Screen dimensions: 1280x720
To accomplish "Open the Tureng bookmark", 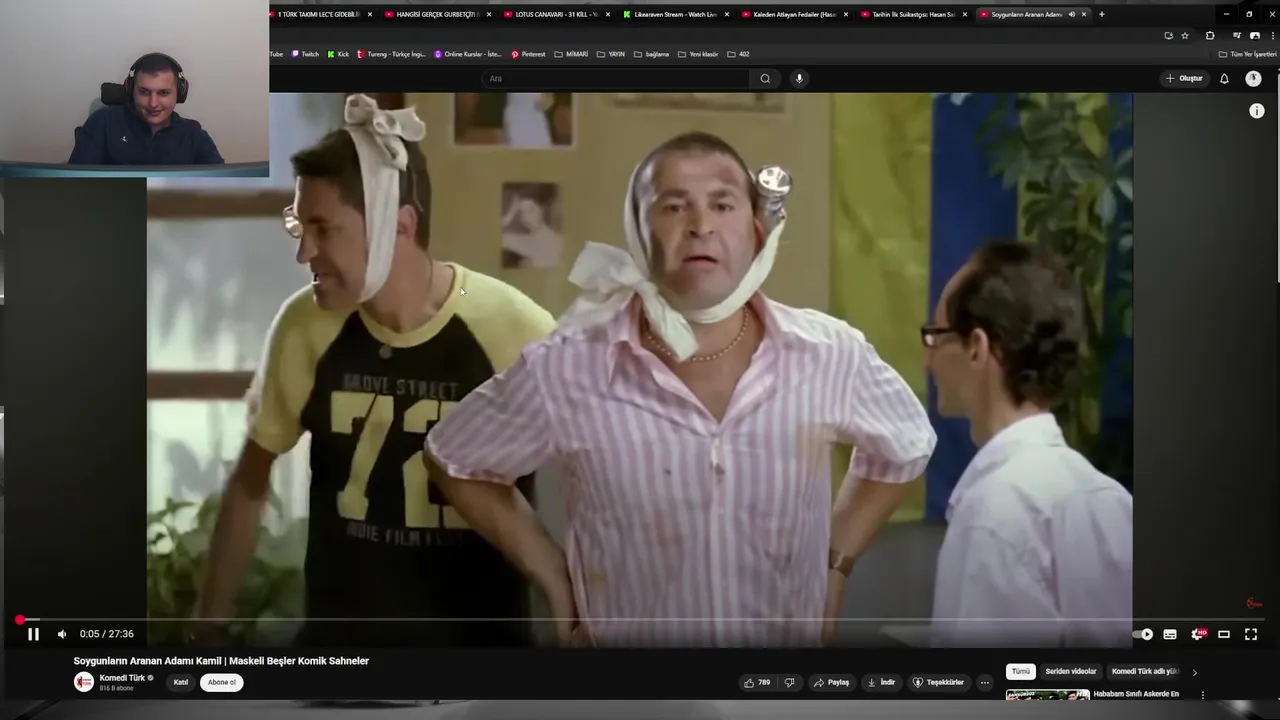I will (391, 54).
